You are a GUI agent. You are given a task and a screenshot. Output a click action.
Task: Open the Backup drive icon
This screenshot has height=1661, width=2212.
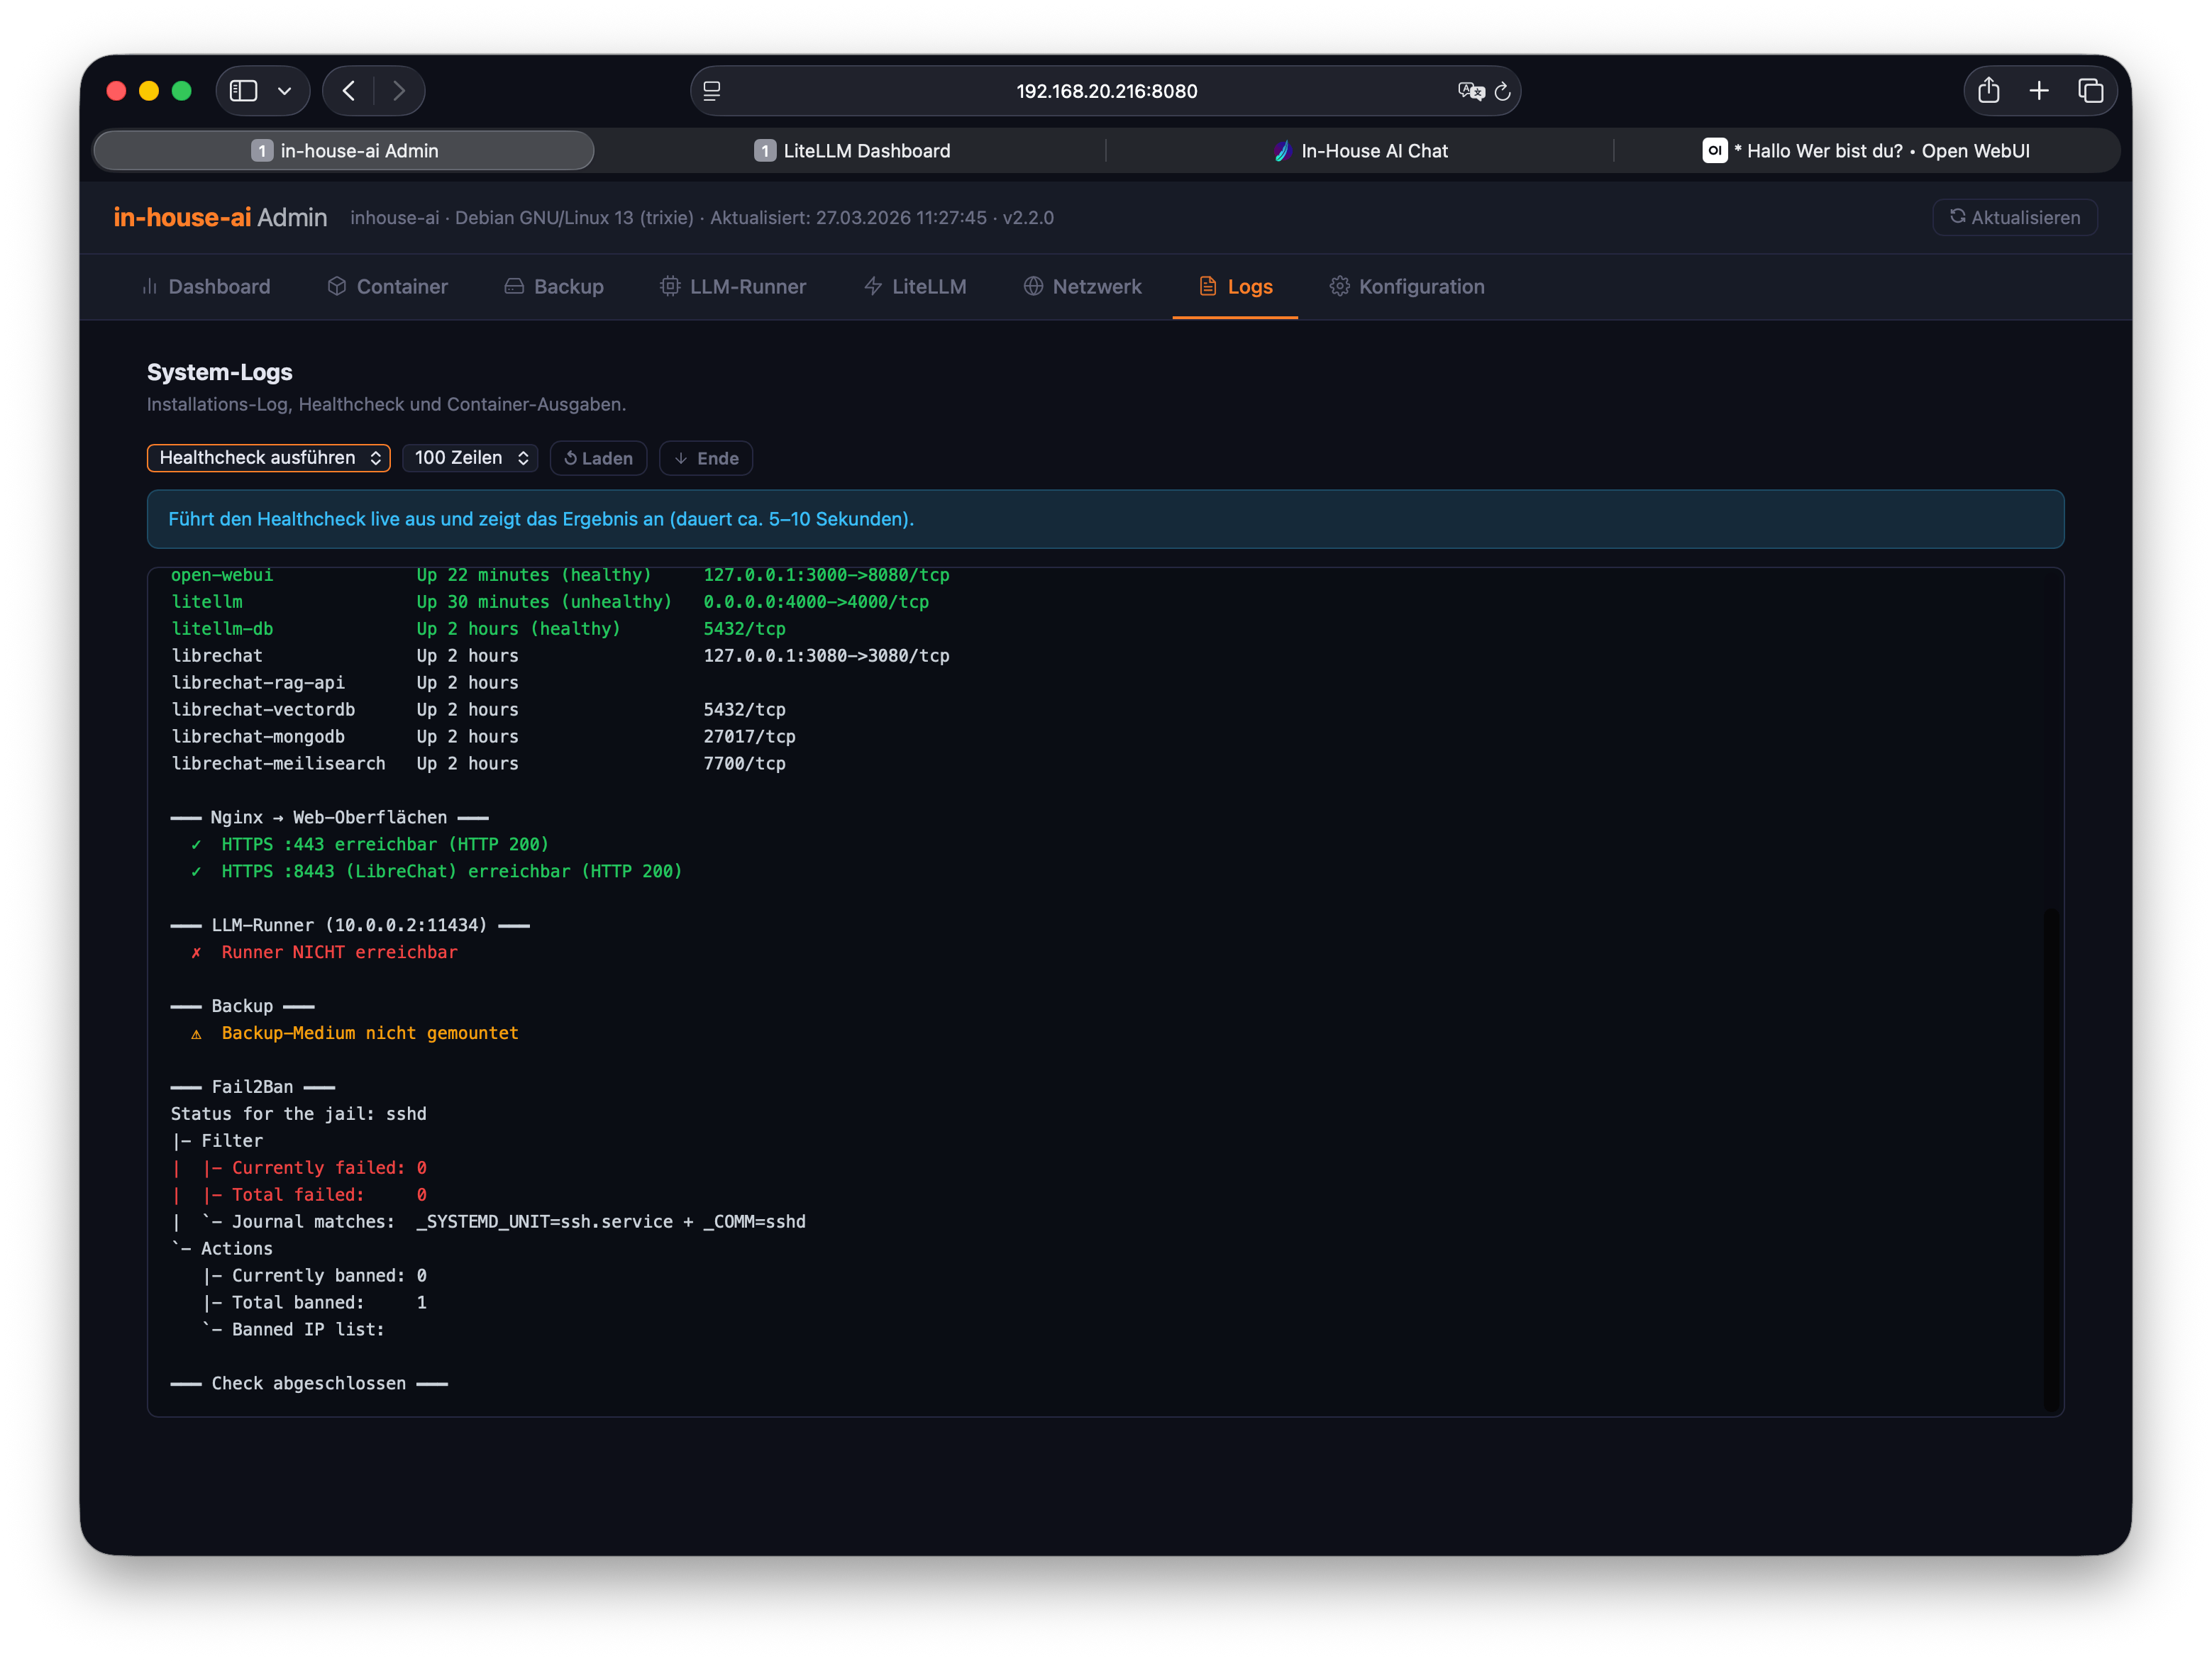coord(514,286)
